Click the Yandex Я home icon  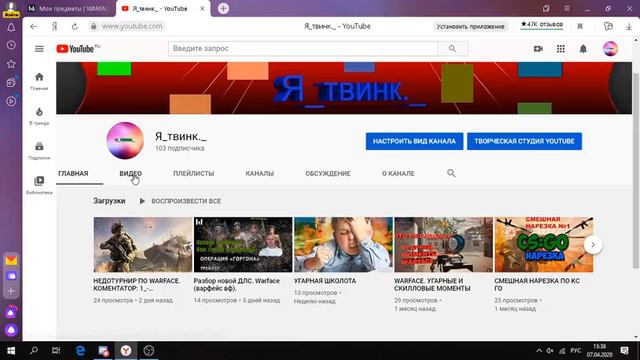click(x=54, y=26)
